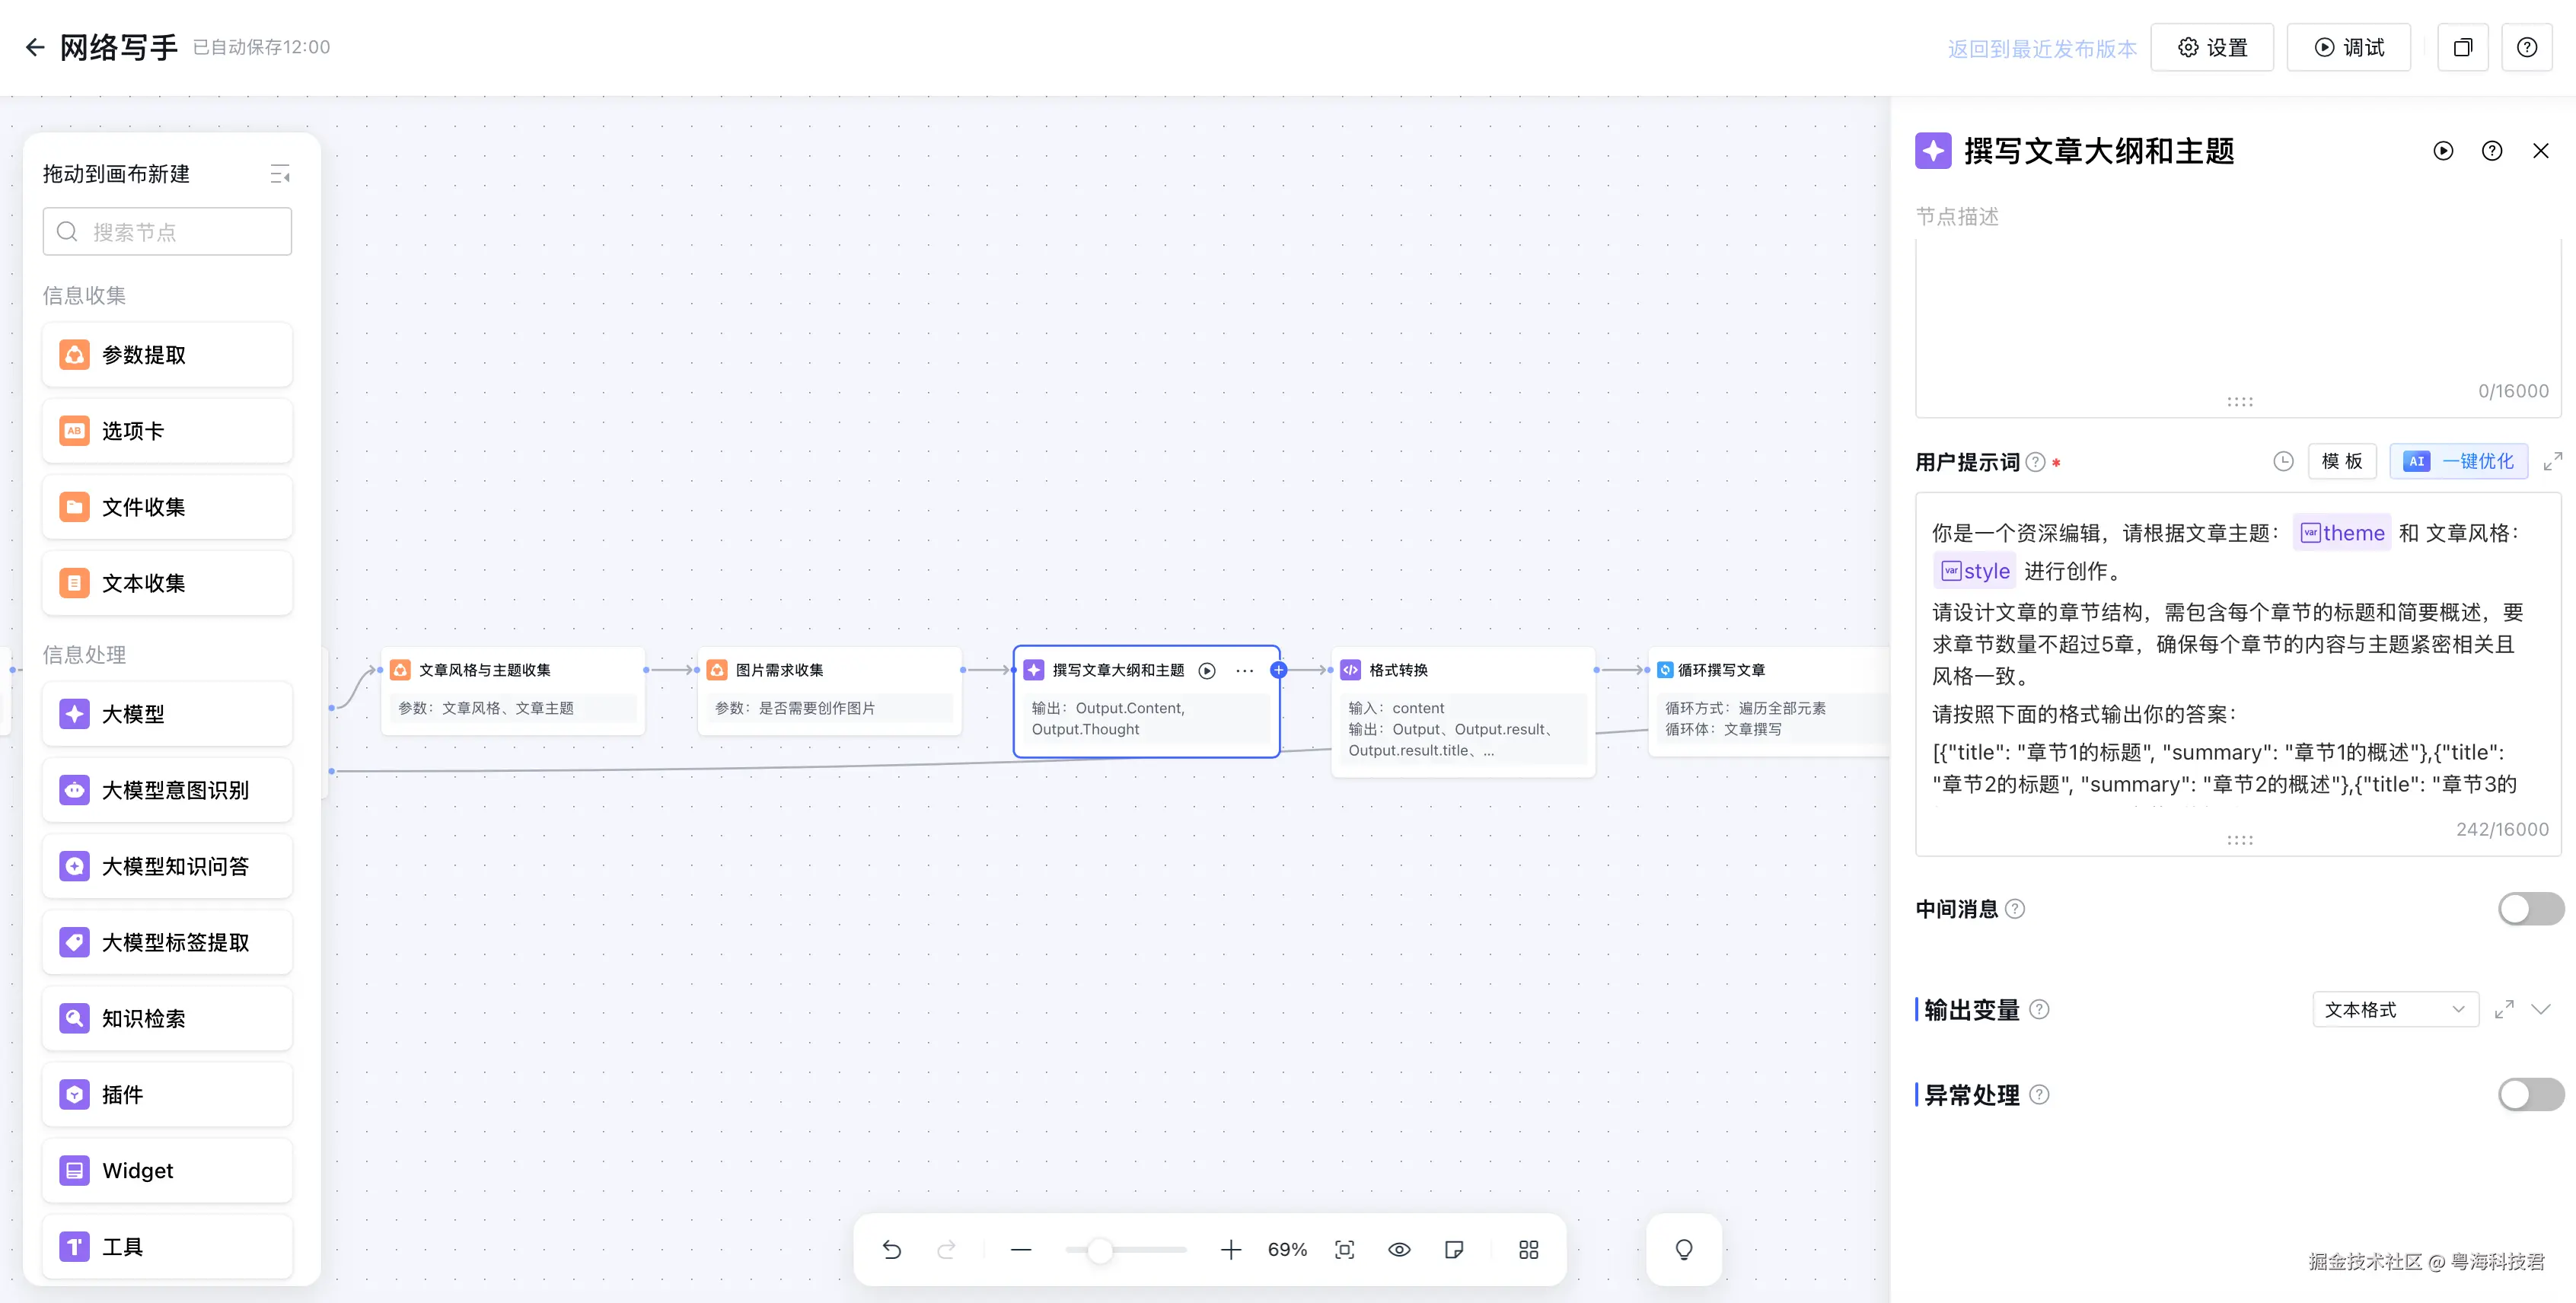Run the 撰写文章大纲和主题 node from panel header
Screen dimensions: 2576x1303
click(x=2443, y=151)
